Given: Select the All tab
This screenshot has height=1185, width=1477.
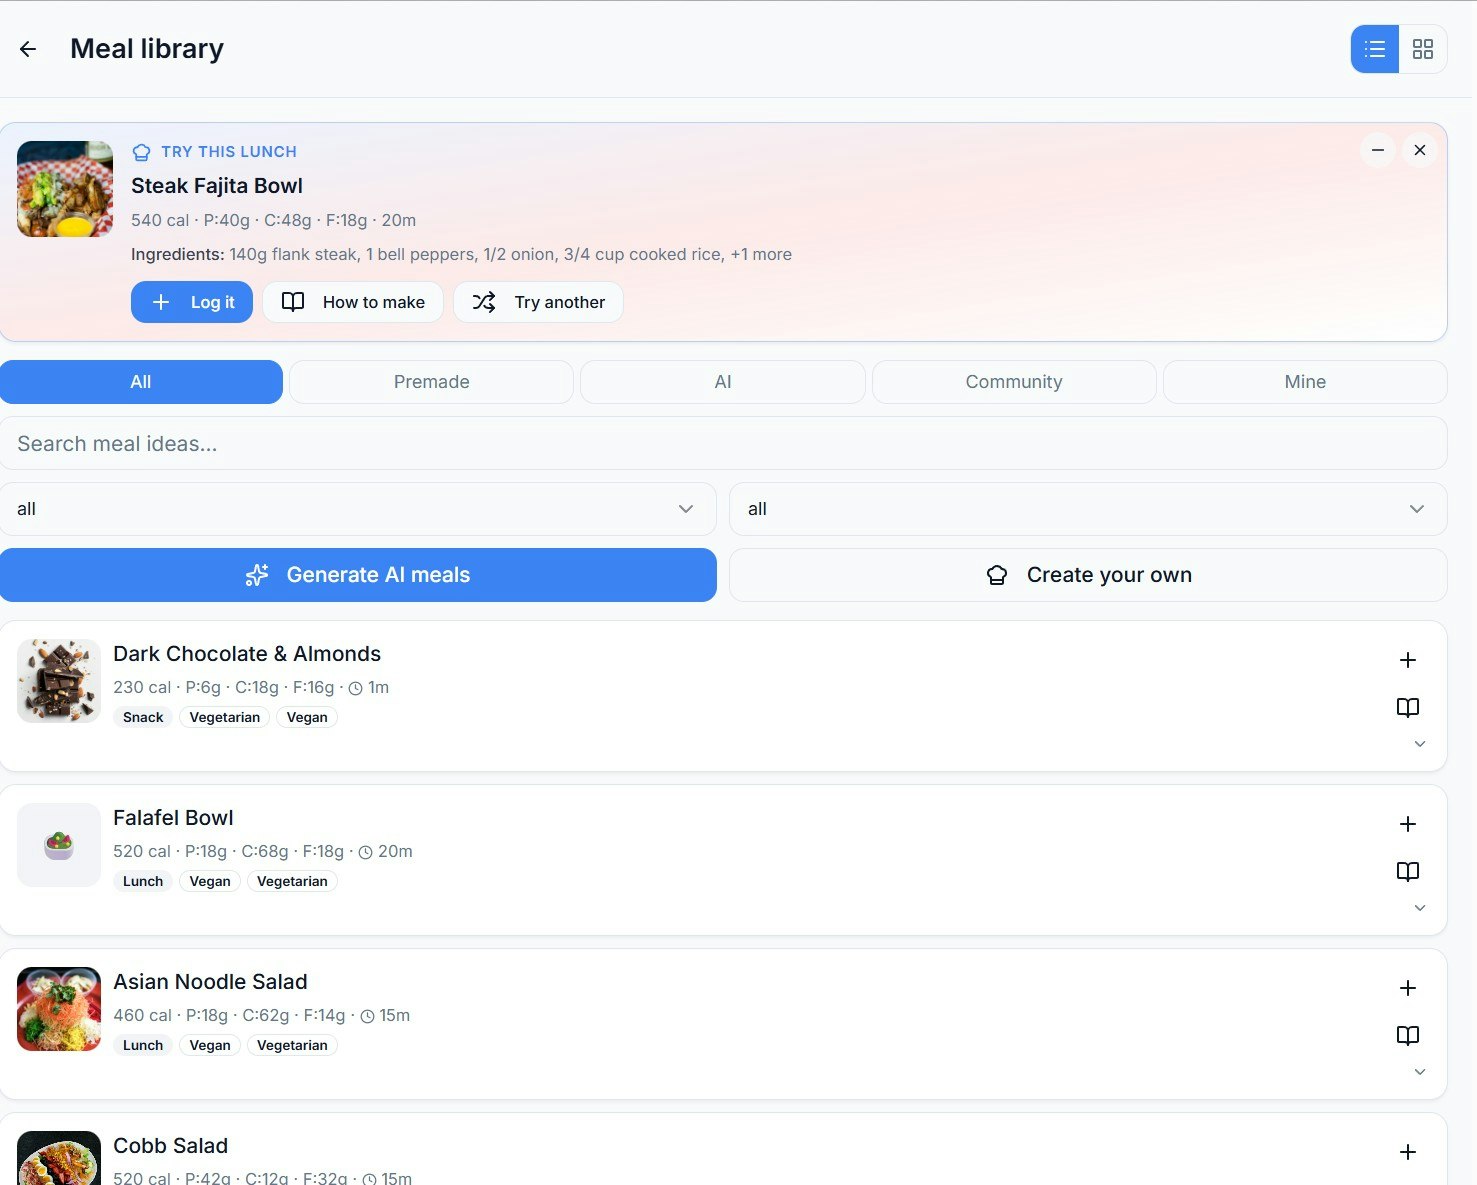Looking at the screenshot, I should (141, 382).
